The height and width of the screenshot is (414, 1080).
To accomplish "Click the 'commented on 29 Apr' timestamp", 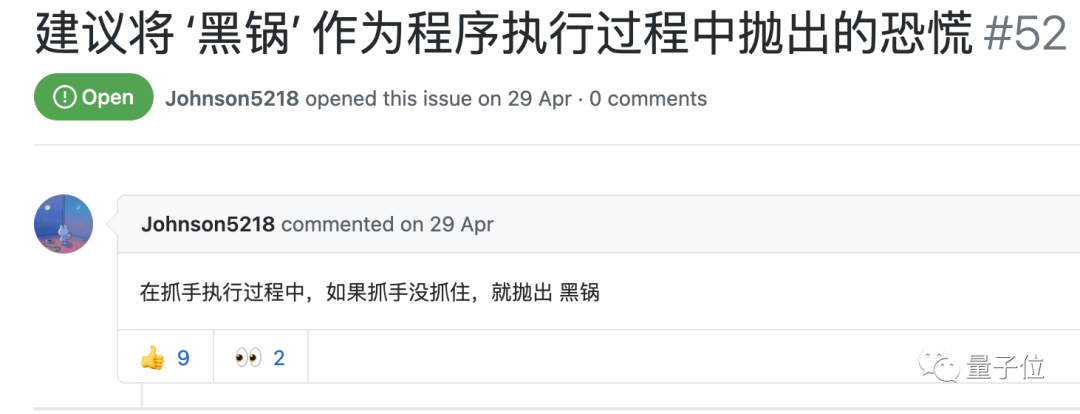I will (x=387, y=224).
